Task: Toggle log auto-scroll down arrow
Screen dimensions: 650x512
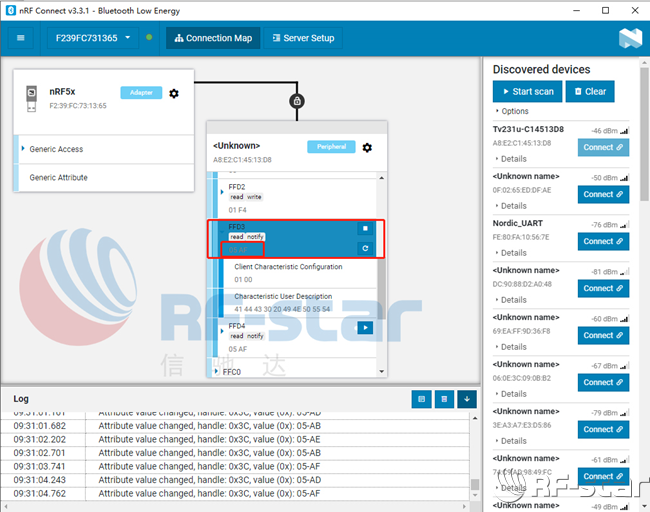Action: click(467, 399)
